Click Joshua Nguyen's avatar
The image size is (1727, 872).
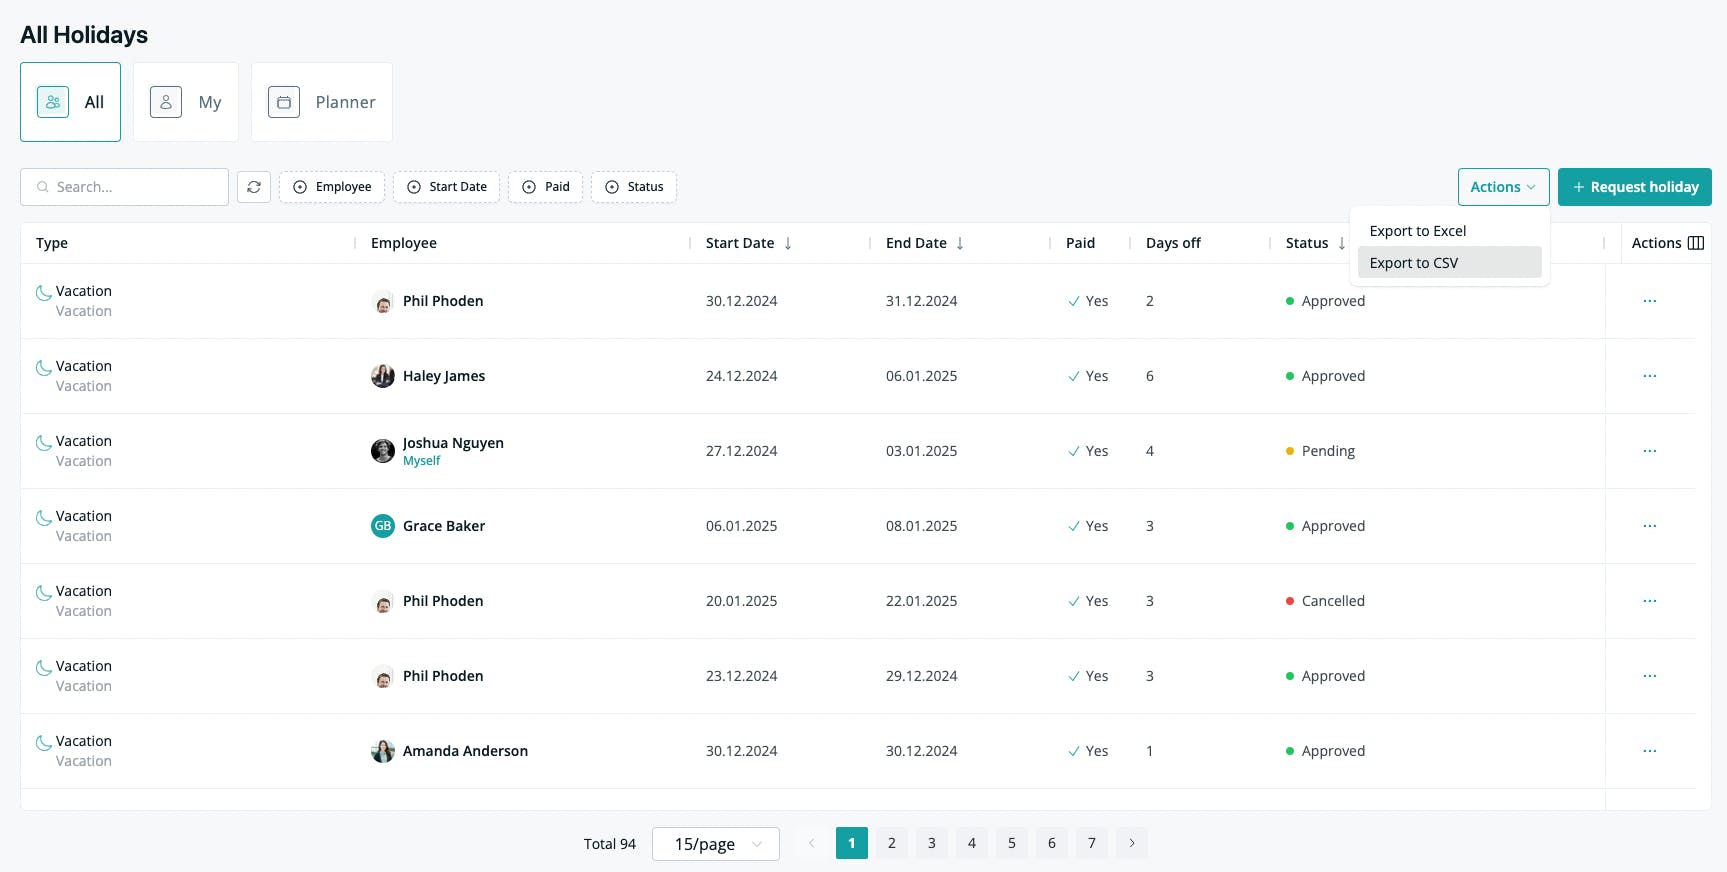pyautogui.click(x=383, y=451)
